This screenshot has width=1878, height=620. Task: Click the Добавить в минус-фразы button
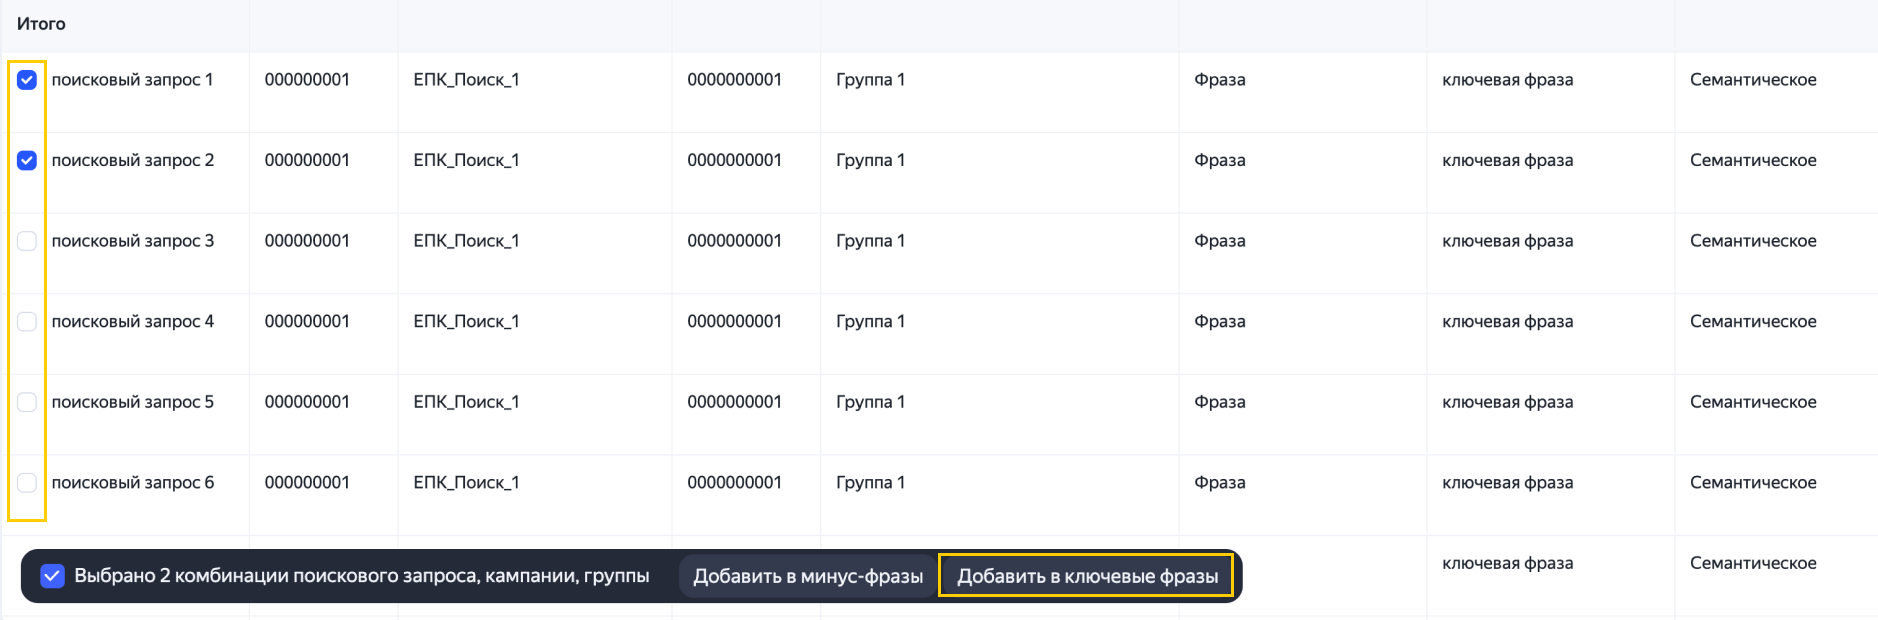808,576
